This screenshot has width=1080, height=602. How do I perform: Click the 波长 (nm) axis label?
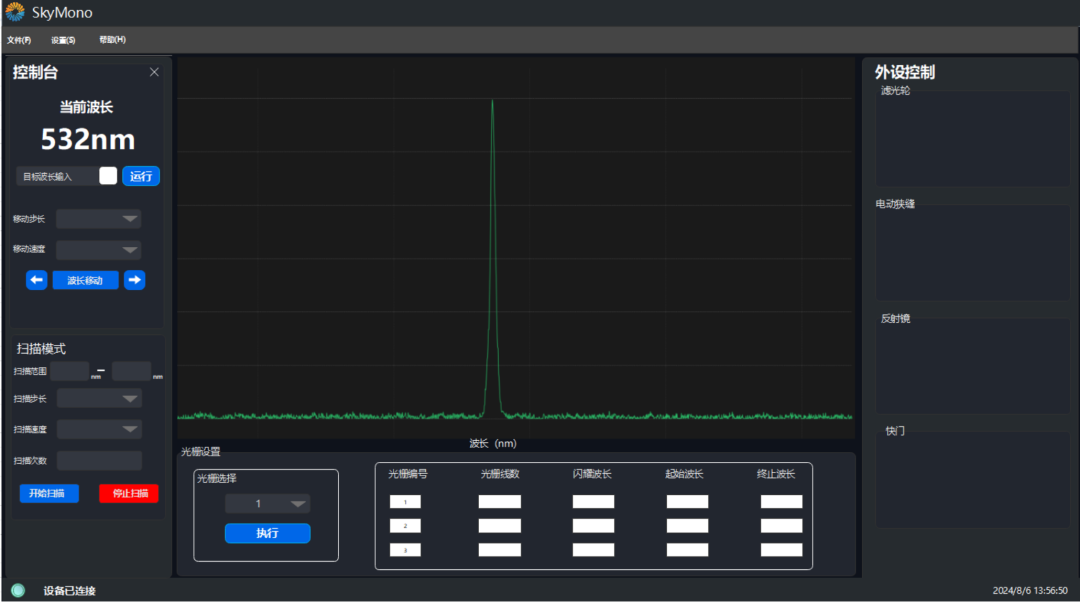493,444
